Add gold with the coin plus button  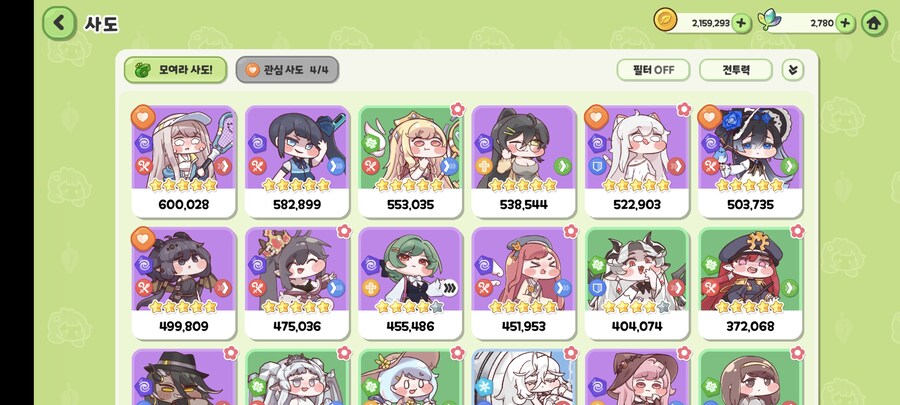coord(741,23)
